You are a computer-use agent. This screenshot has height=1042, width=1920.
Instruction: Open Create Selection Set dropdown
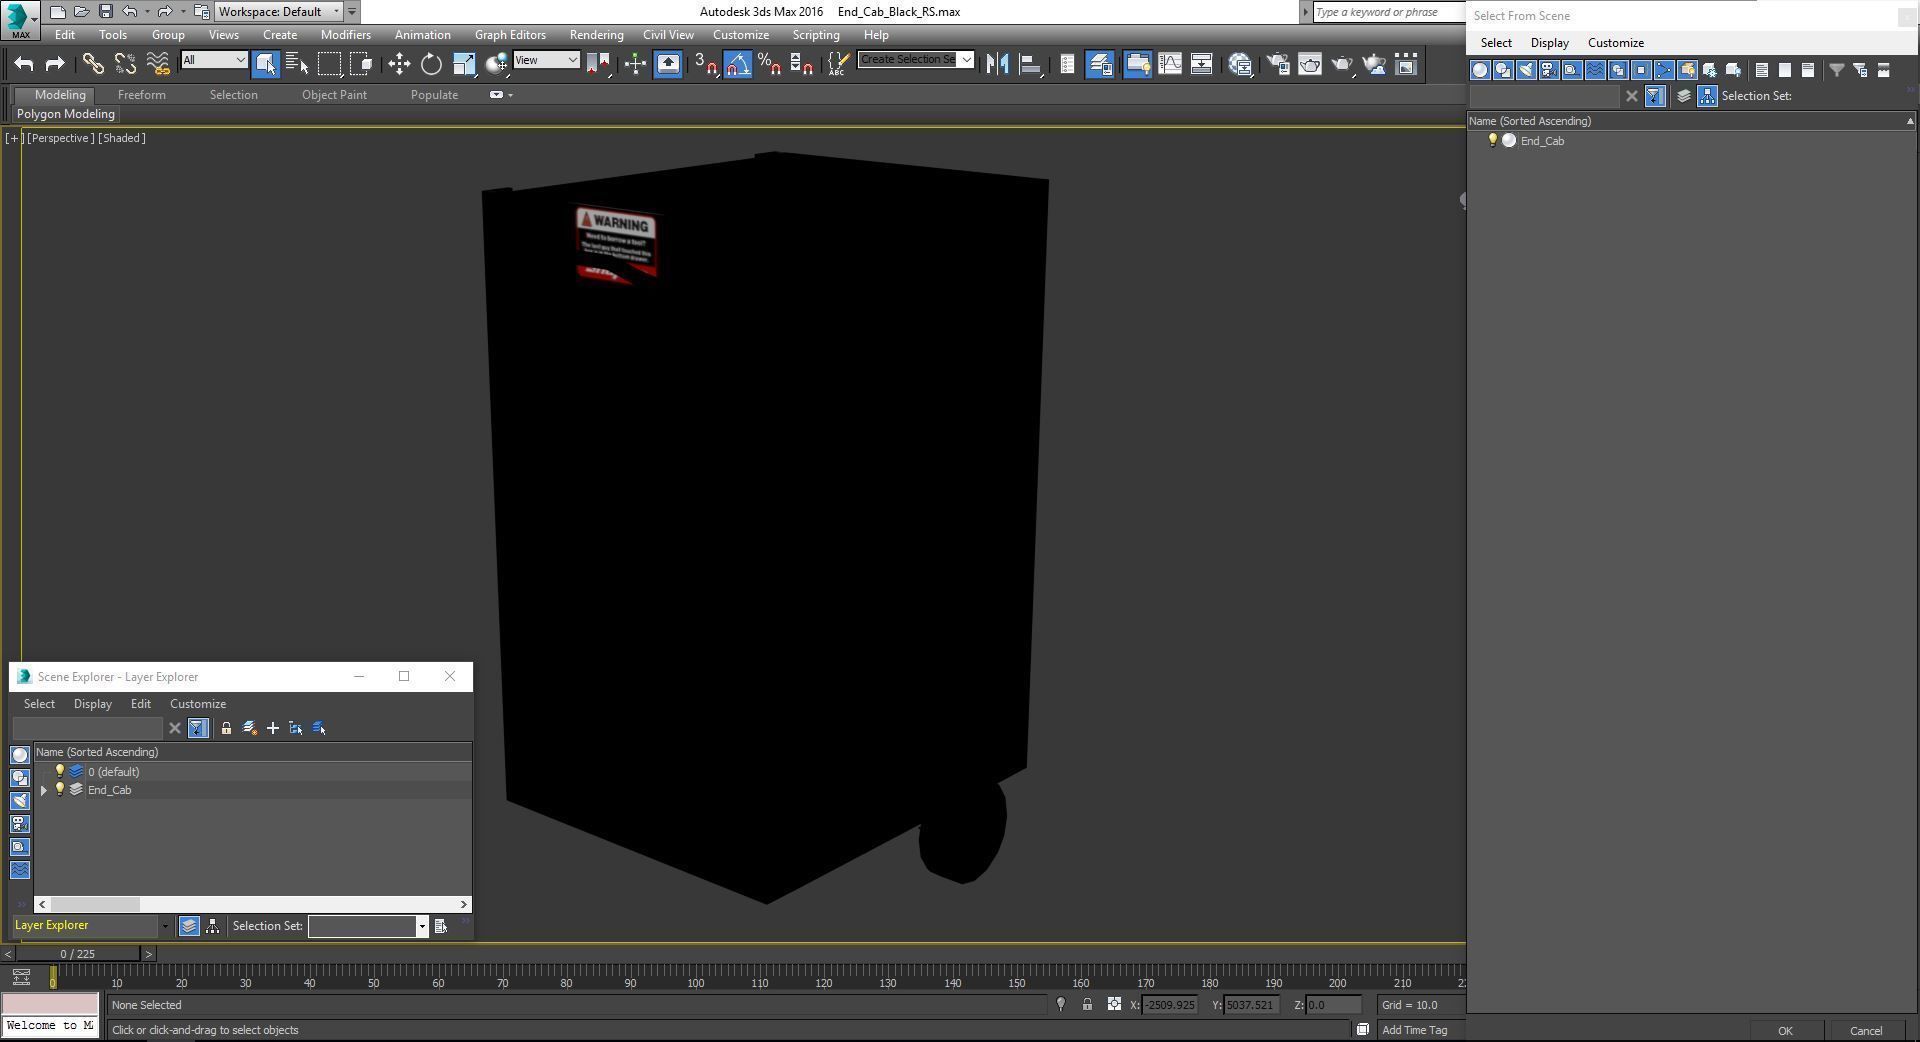[966, 60]
